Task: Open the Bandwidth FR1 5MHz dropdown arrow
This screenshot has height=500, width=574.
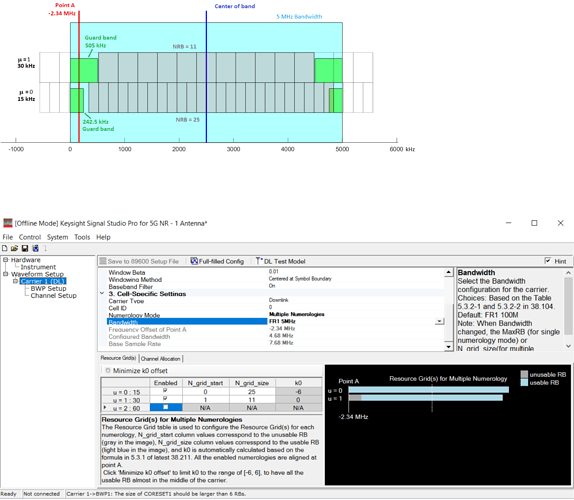Action: [x=439, y=321]
